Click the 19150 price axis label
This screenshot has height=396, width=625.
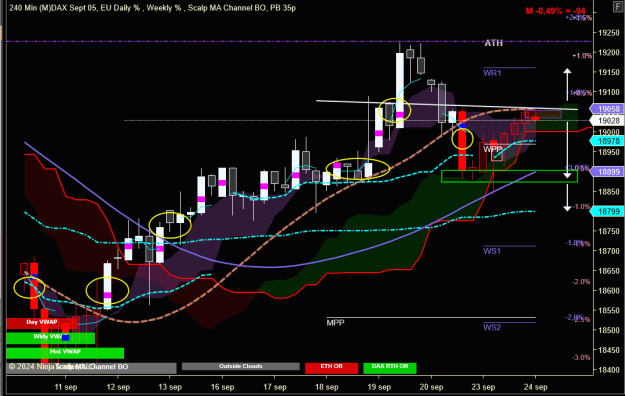click(x=609, y=73)
